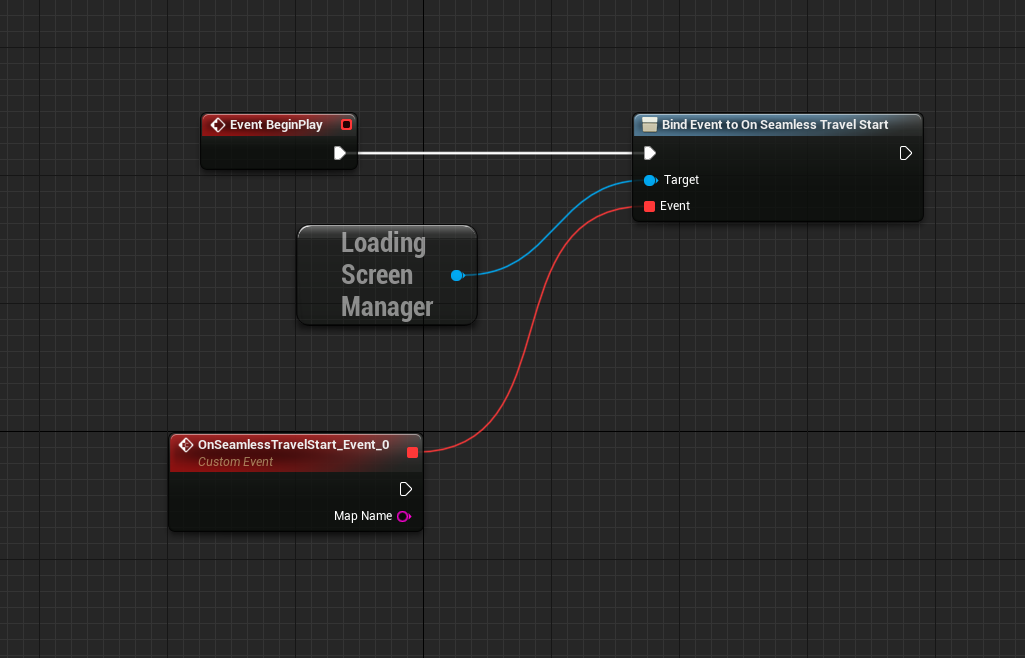The image size is (1025, 658).
Task: Click the Map Name magenta output pin
Action: 404,516
